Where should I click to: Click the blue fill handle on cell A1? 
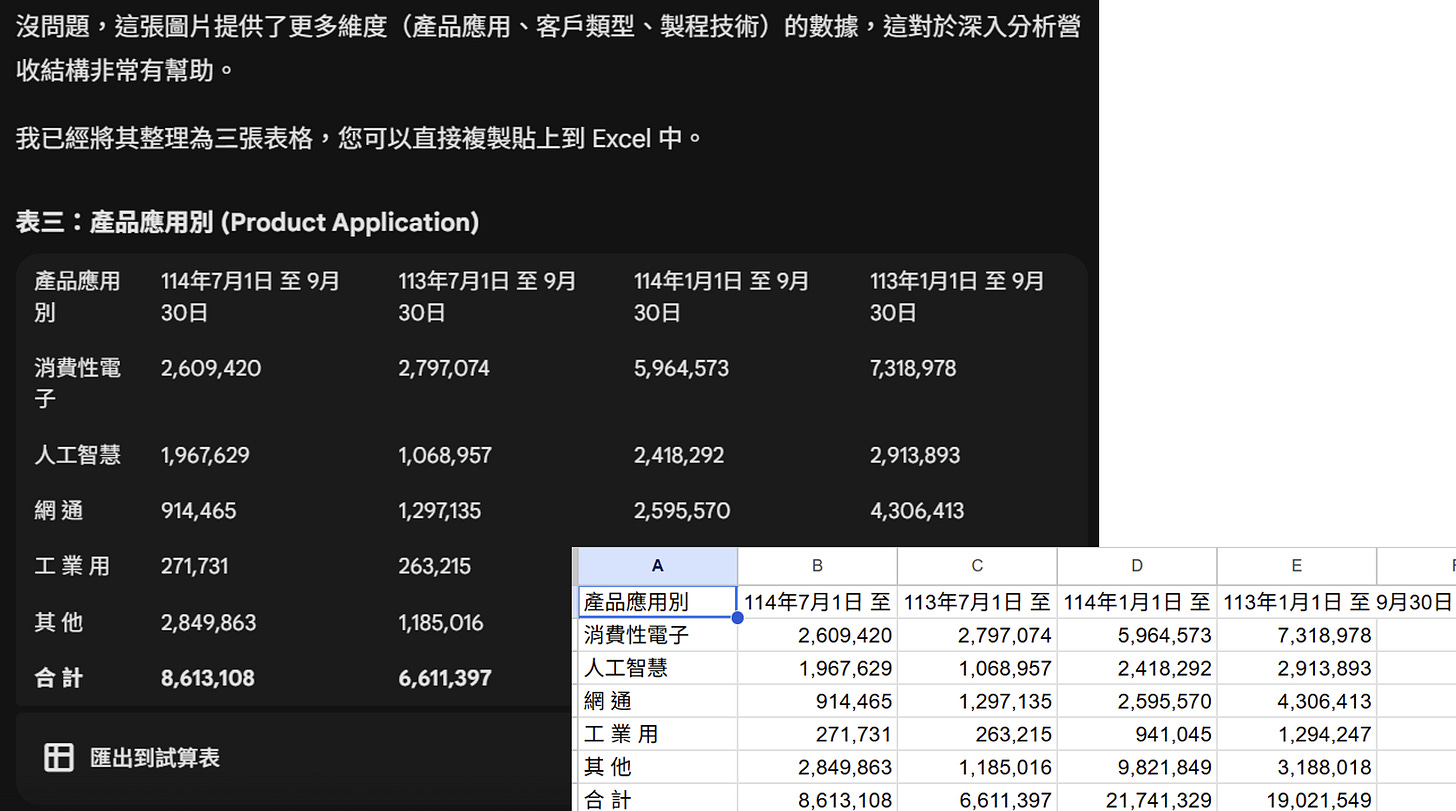pyautogui.click(x=738, y=618)
